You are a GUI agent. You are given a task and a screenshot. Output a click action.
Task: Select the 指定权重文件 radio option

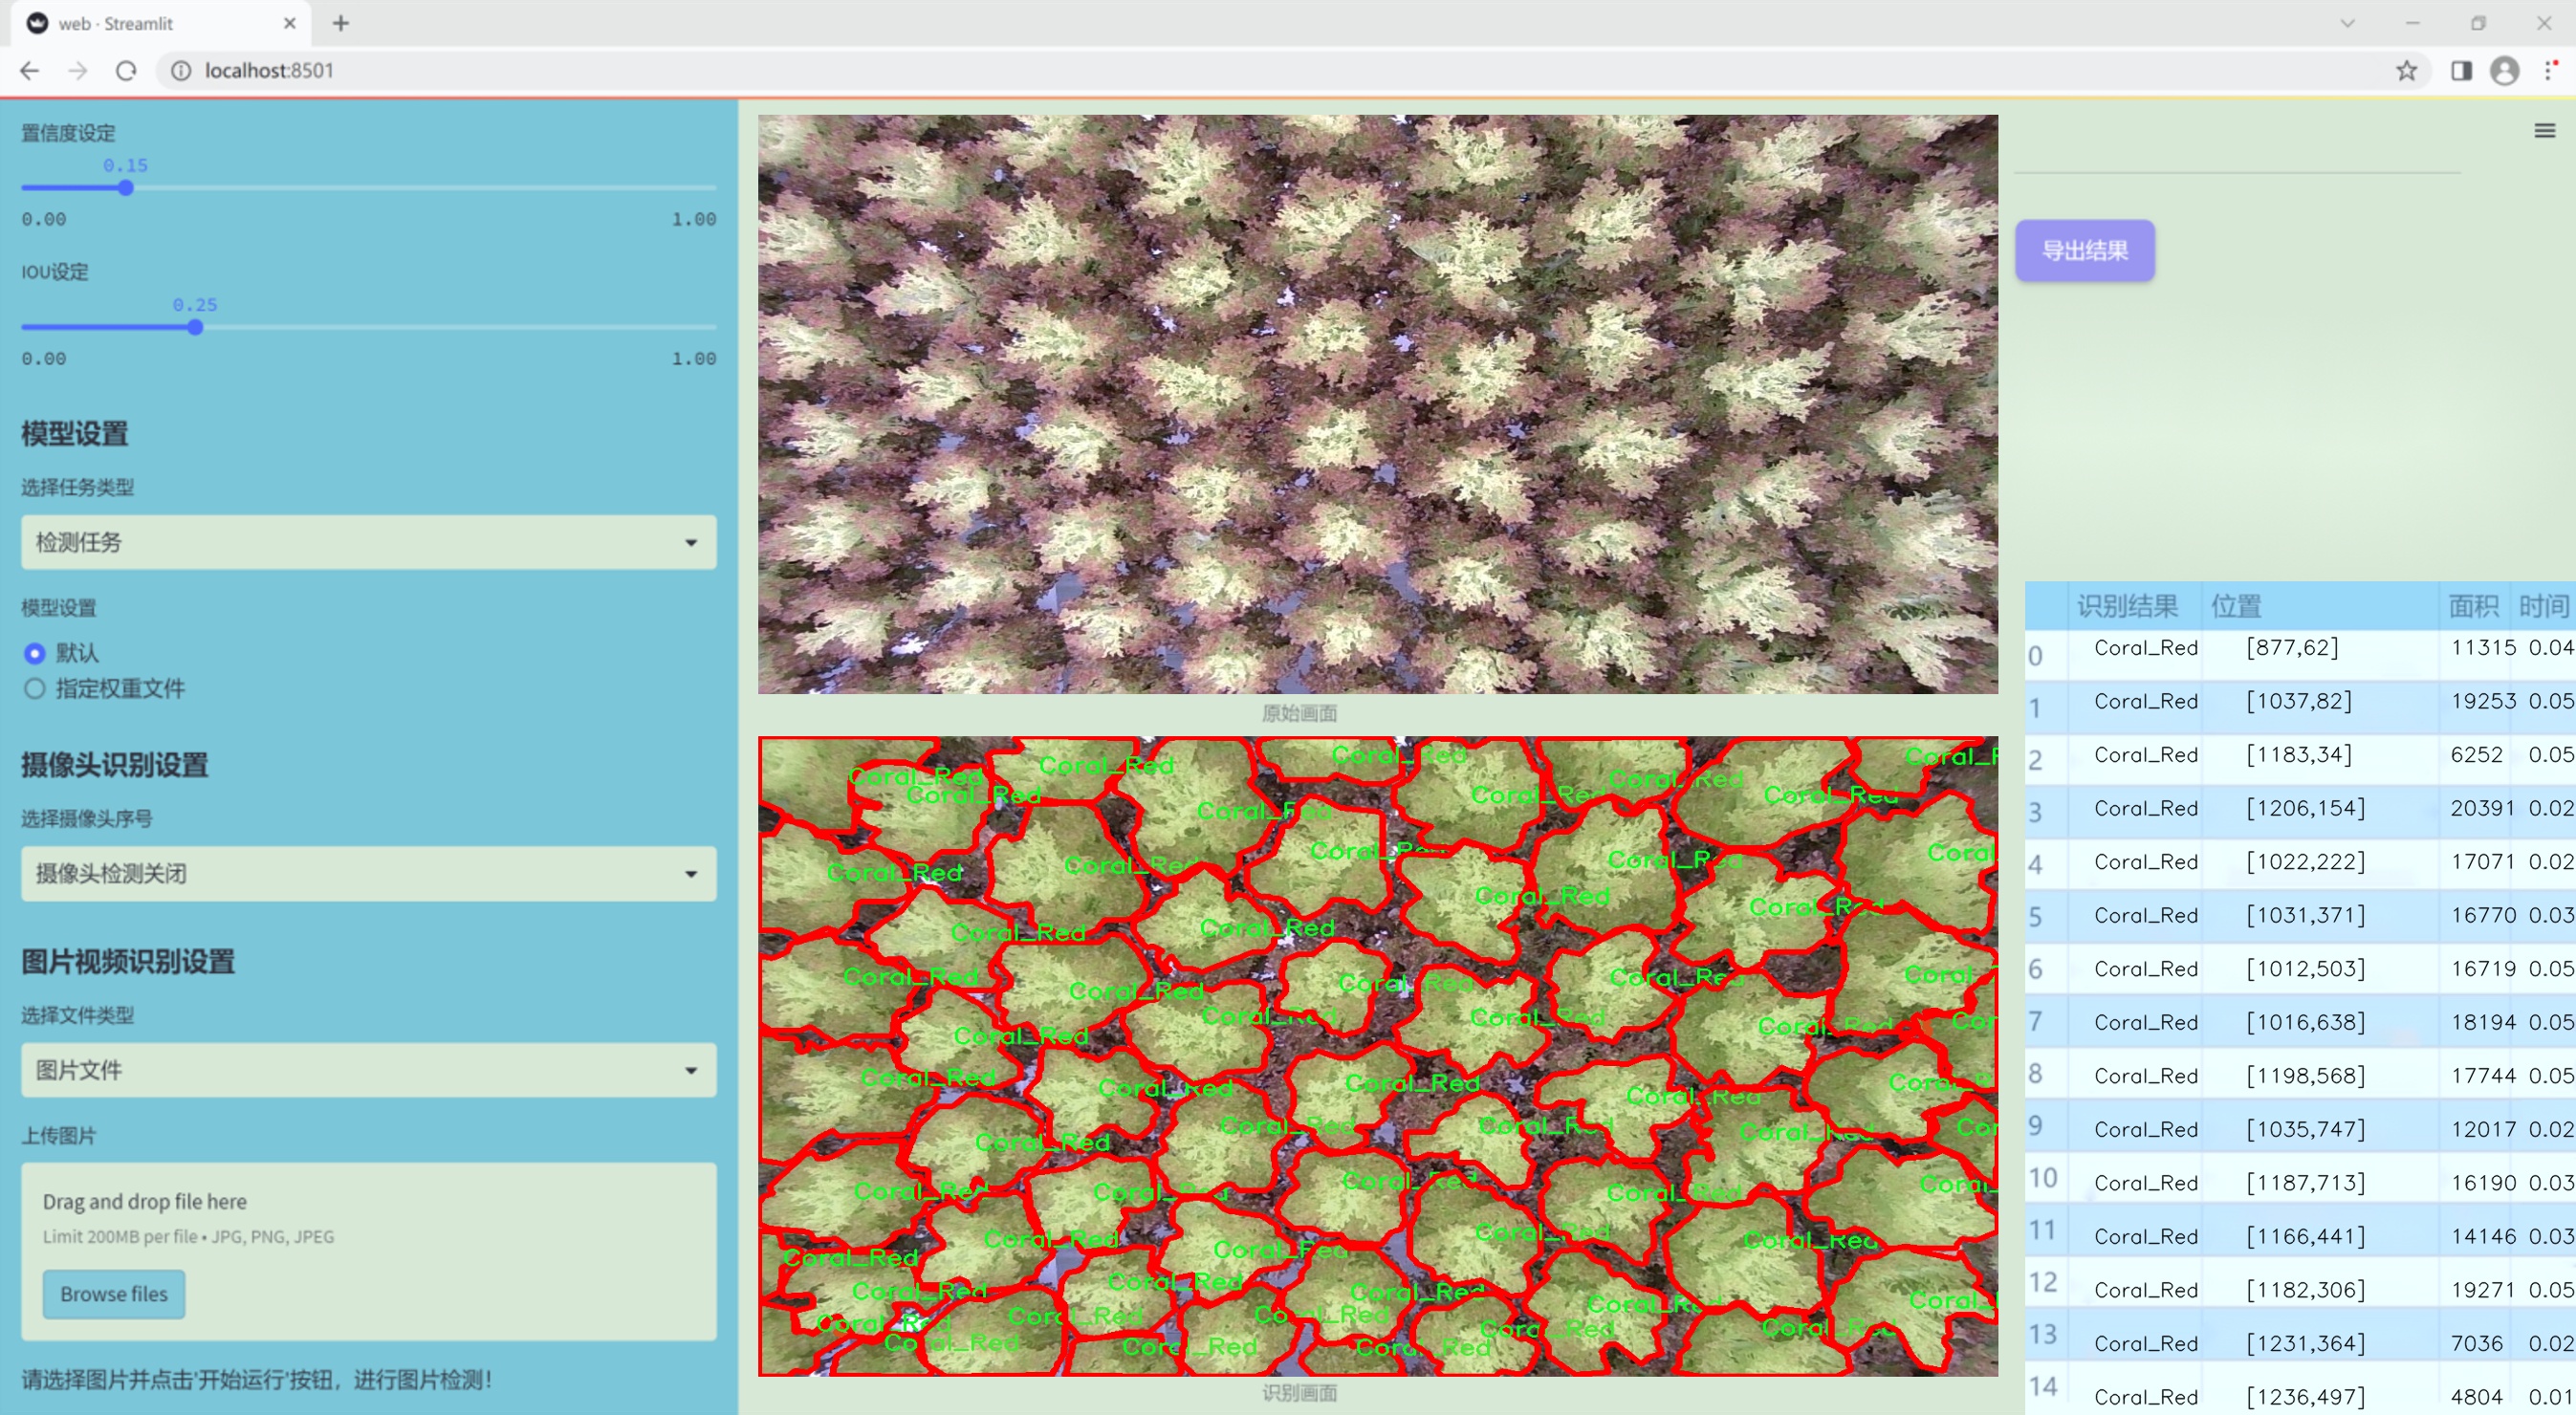click(x=35, y=688)
